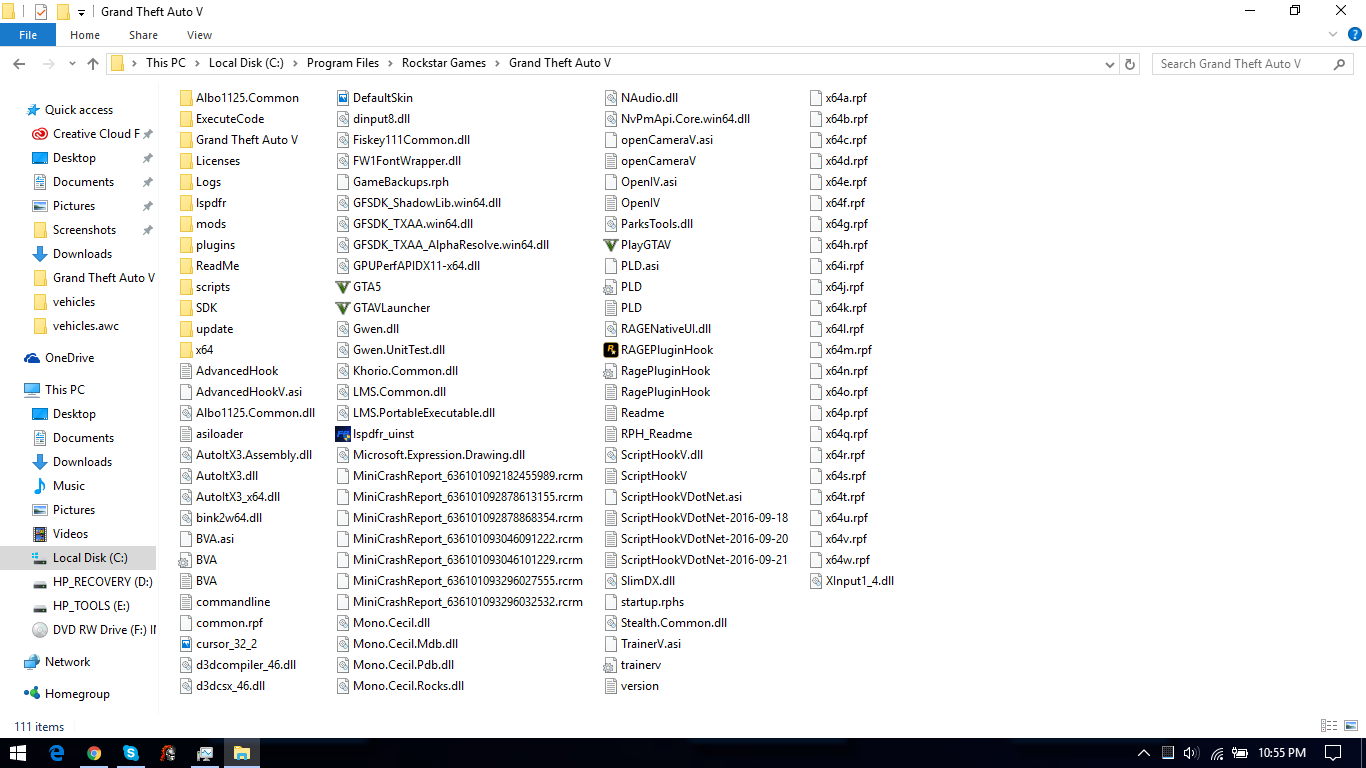Open Microsoft Edge from the taskbar
1366x768 pixels.
click(x=57, y=753)
